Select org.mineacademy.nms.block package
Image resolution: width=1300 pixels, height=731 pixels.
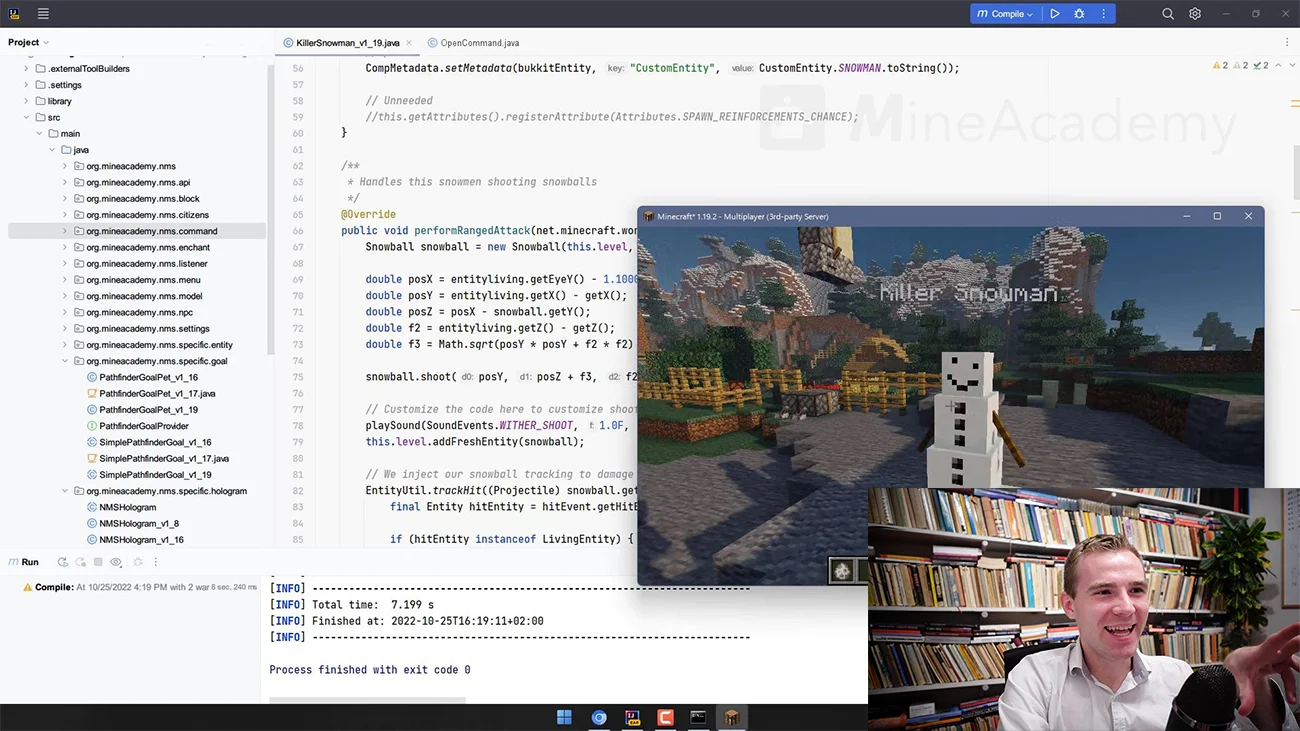(137, 198)
